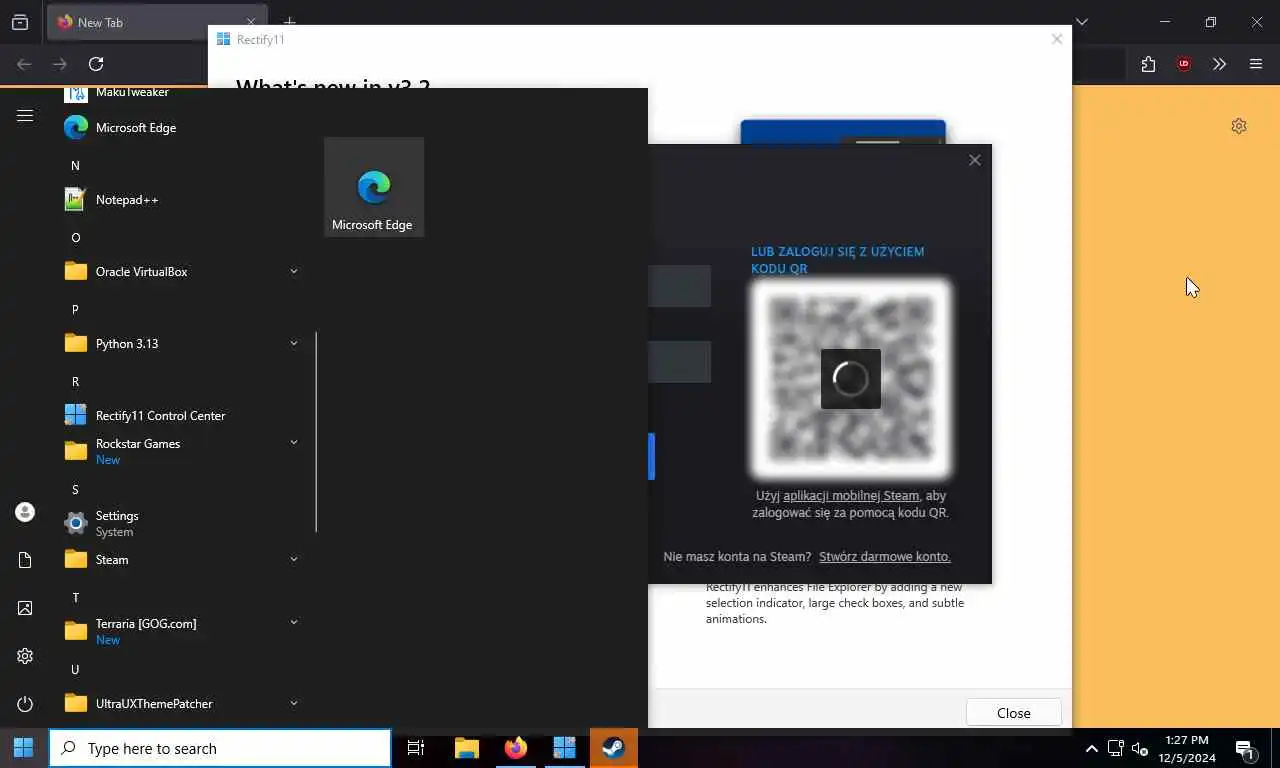Switch to Firefox on the taskbar

click(x=516, y=748)
